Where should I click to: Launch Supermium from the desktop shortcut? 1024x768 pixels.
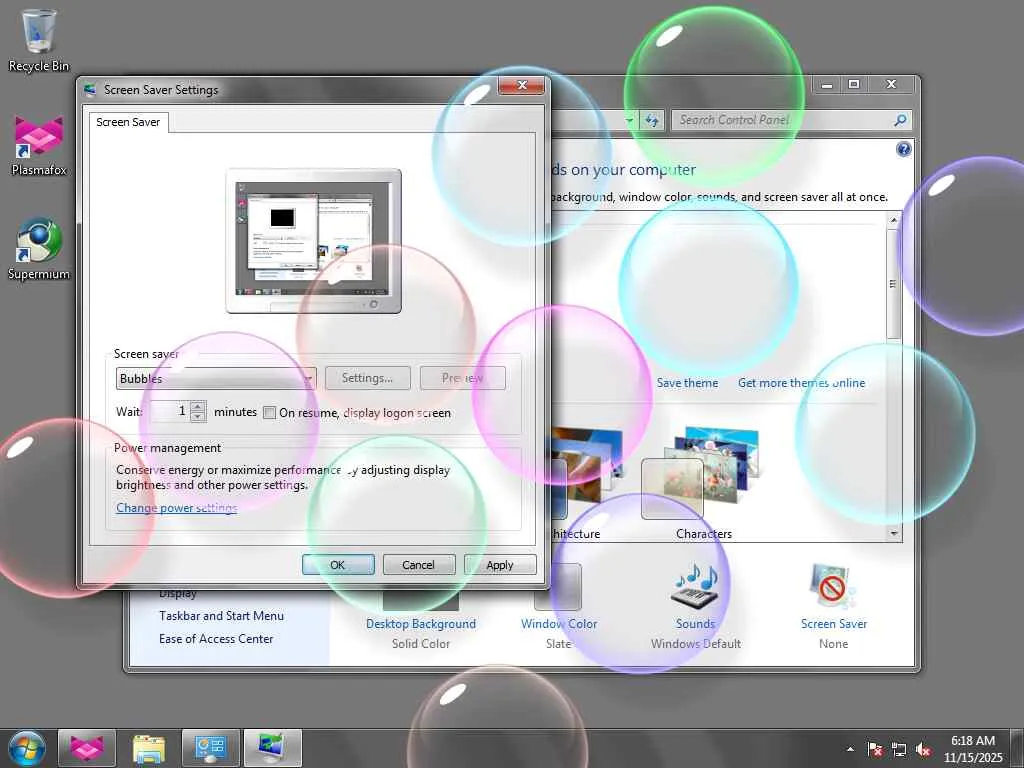click(x=39, y=249)
